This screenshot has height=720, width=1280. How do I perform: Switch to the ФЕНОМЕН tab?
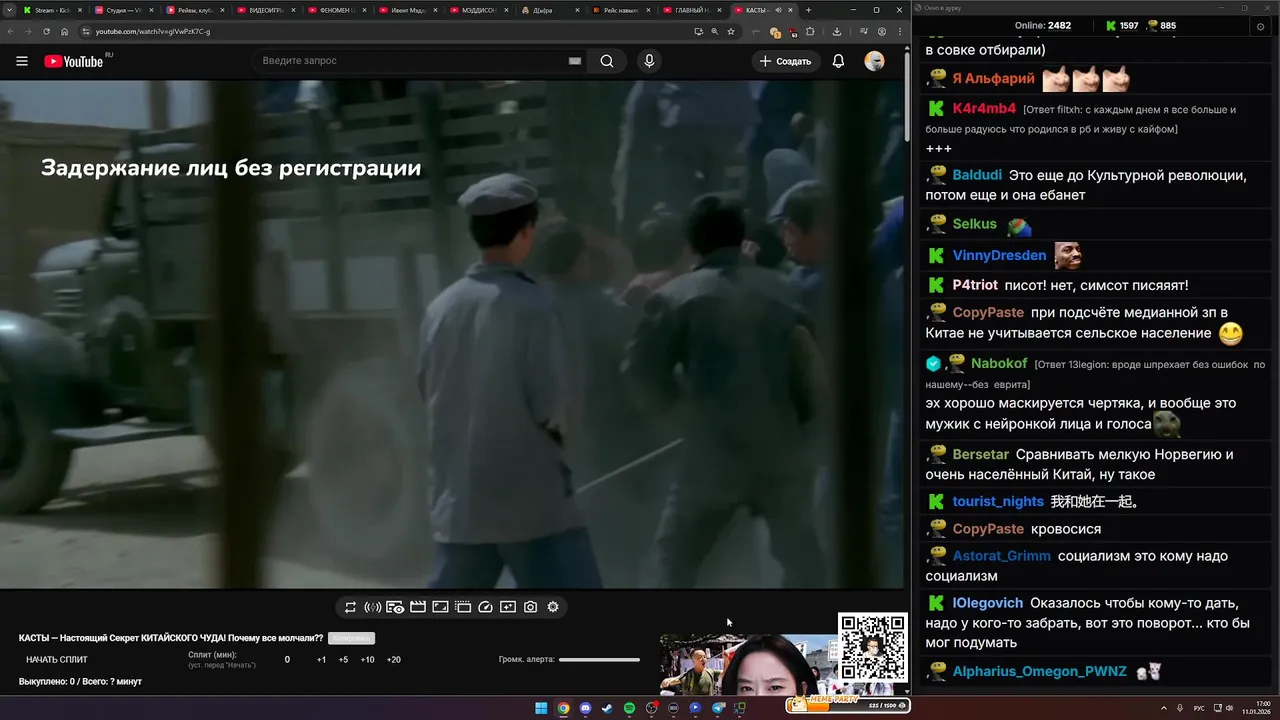[337, 10]
